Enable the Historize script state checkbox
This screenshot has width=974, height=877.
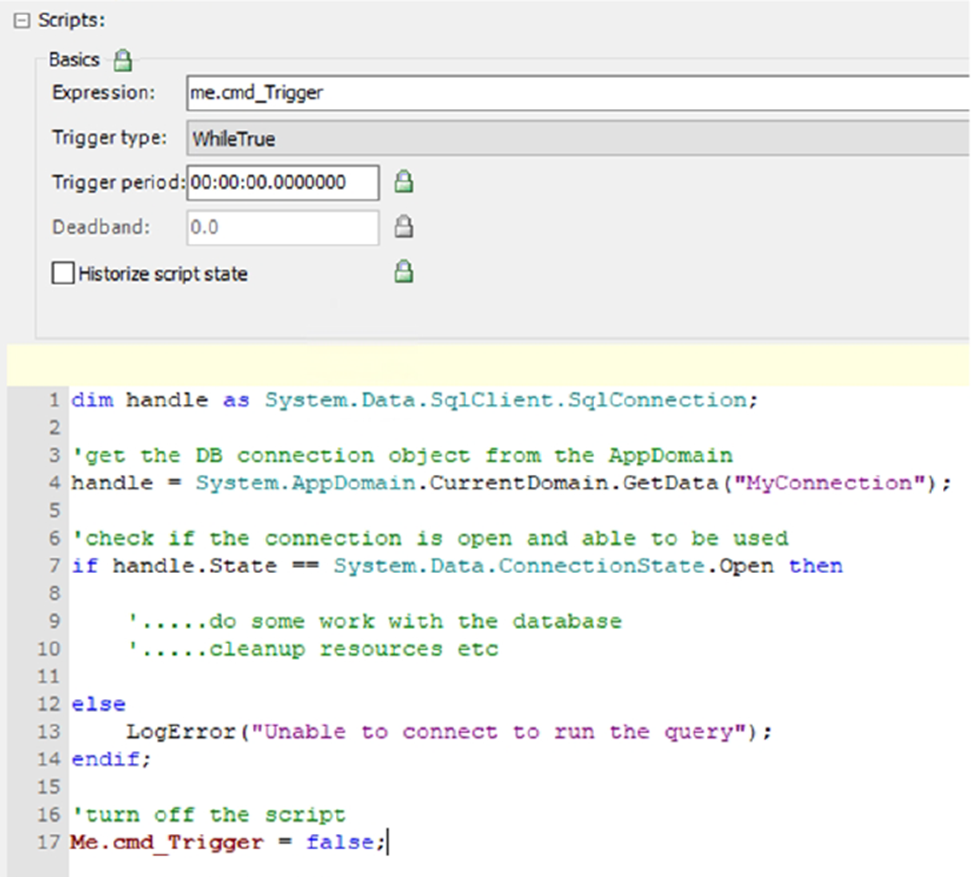(63, 273)
